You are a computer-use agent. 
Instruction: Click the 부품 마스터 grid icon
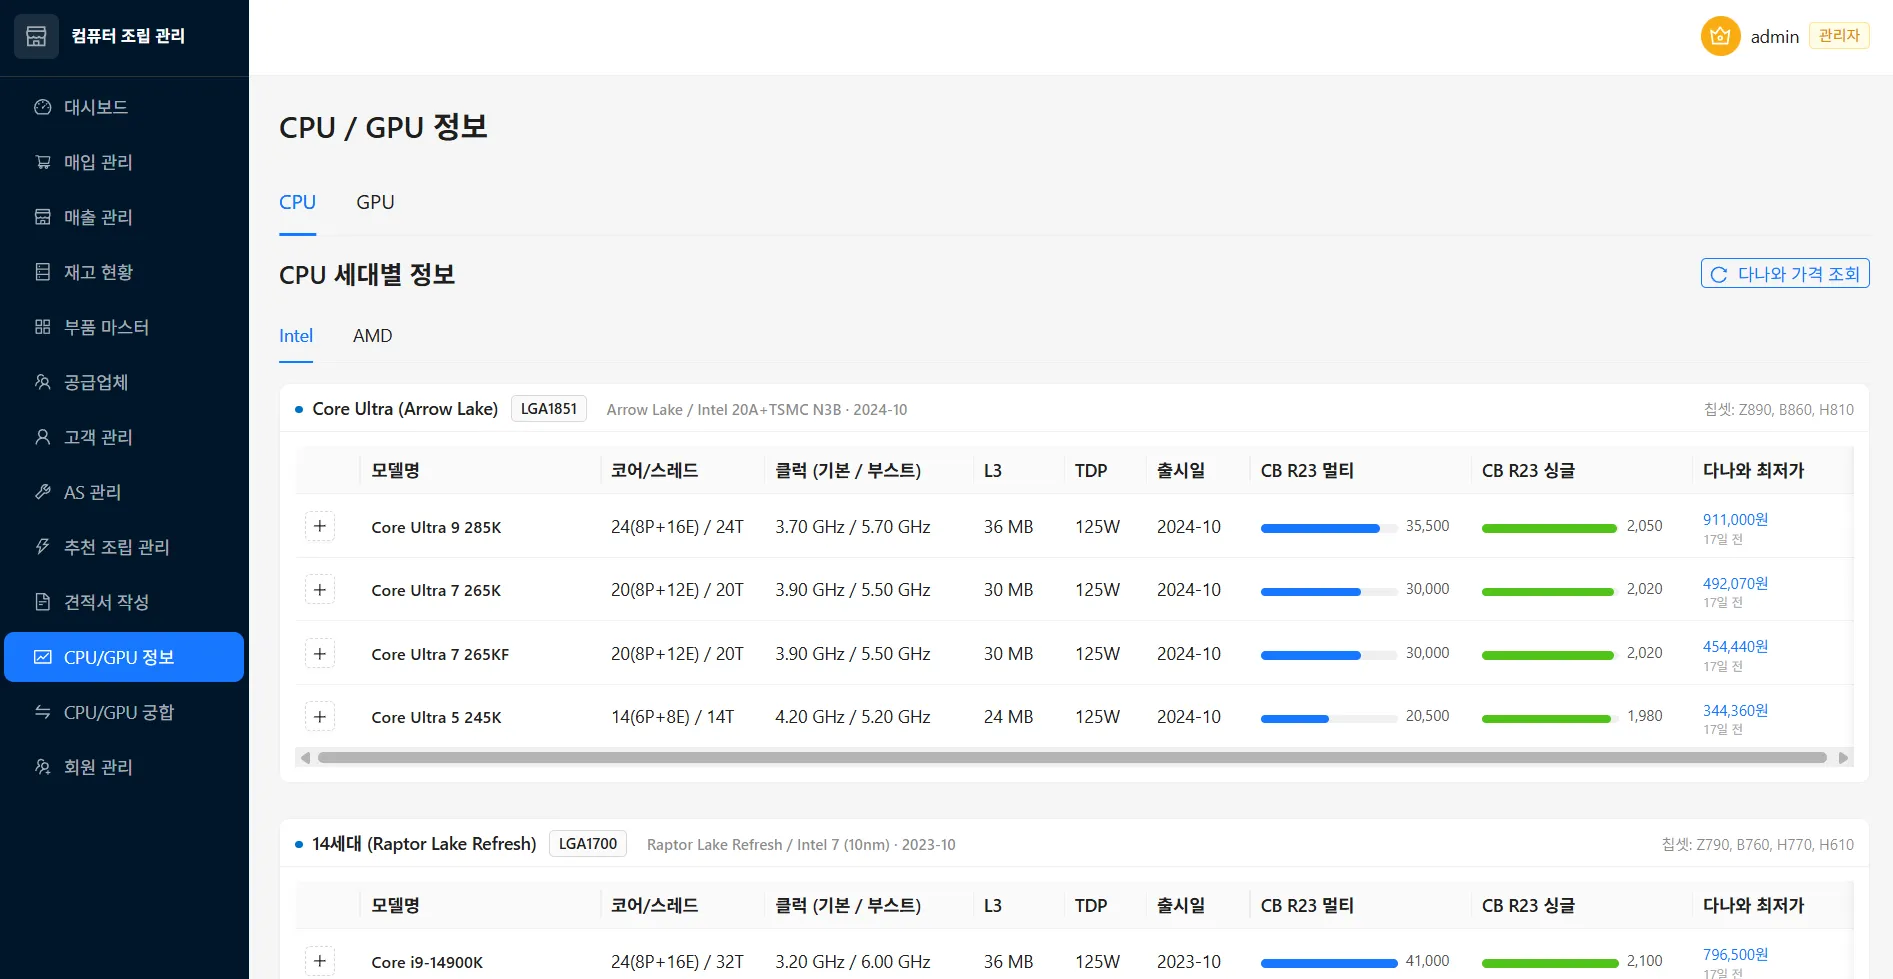(43, 327)
